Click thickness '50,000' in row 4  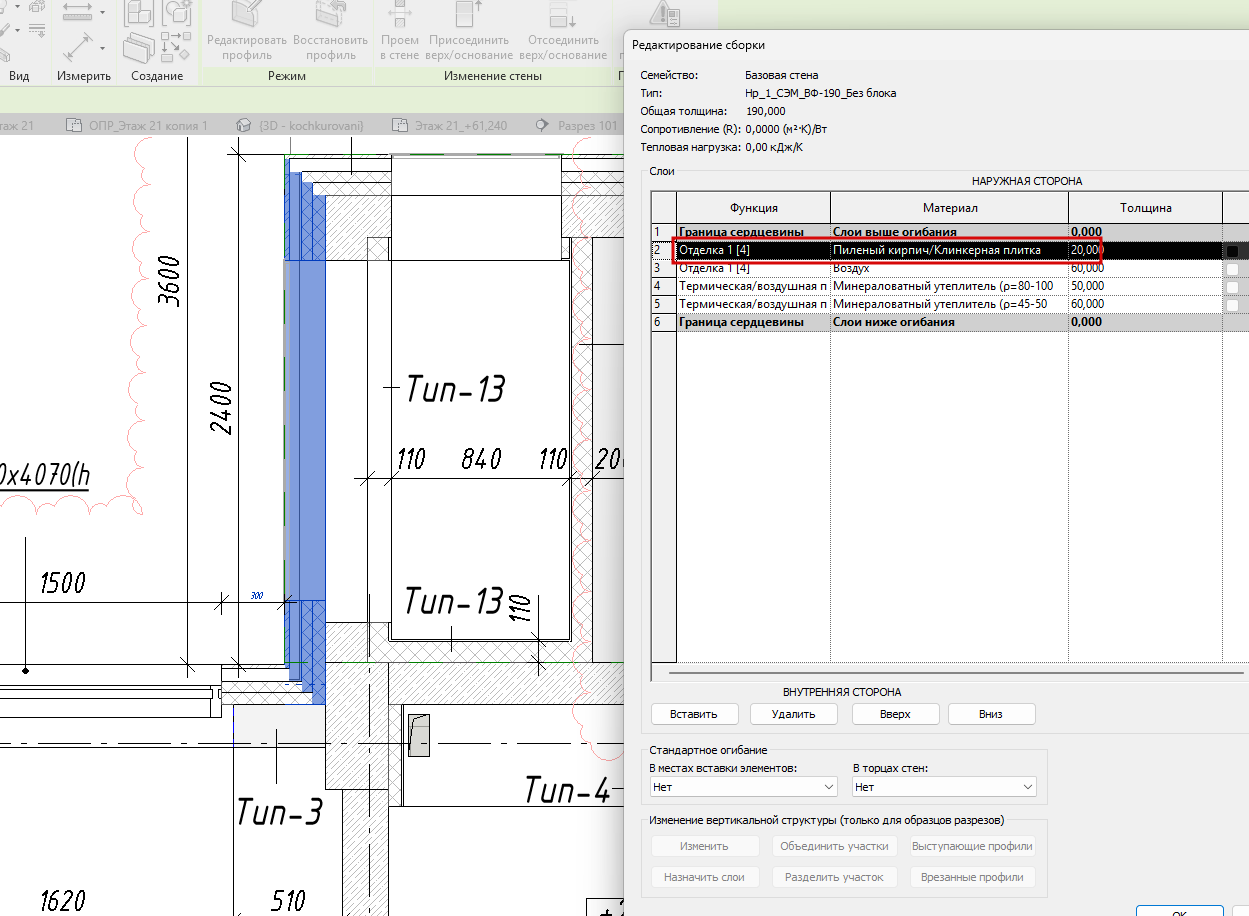point(1145,286)
